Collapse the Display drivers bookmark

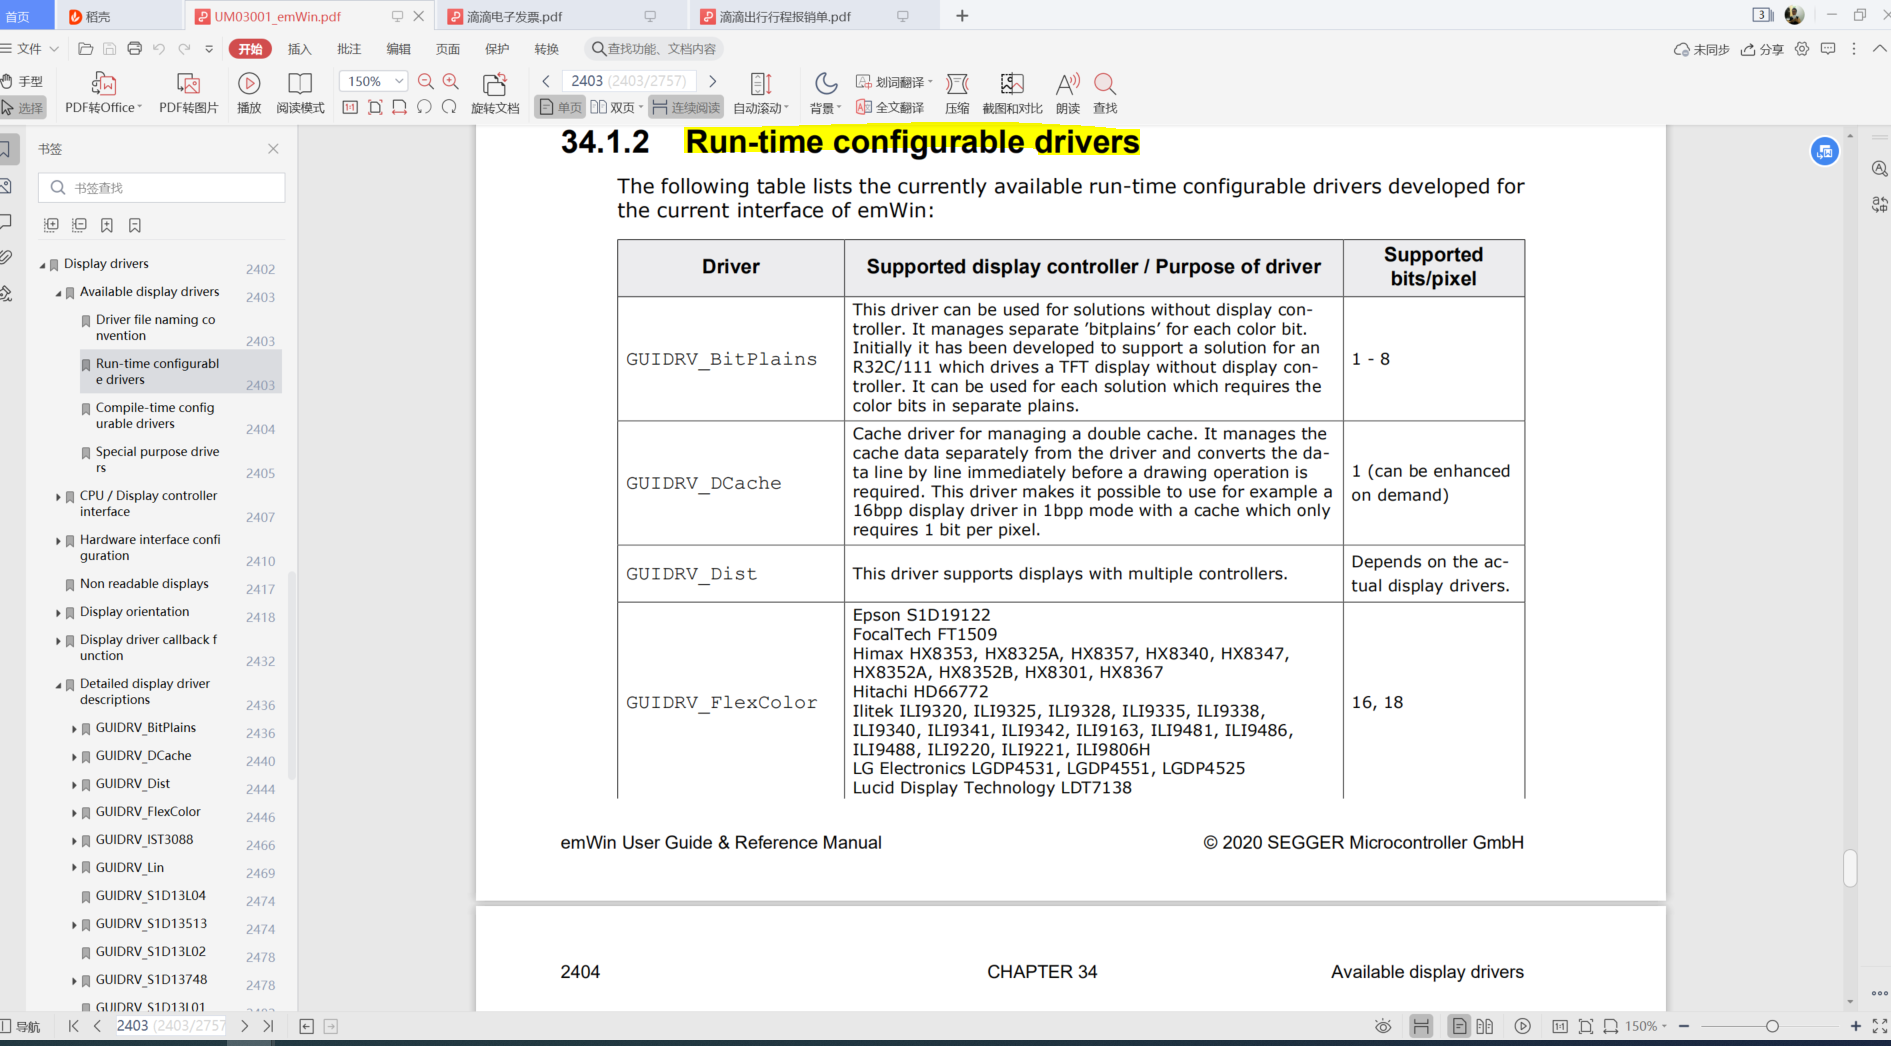(42, 265)
